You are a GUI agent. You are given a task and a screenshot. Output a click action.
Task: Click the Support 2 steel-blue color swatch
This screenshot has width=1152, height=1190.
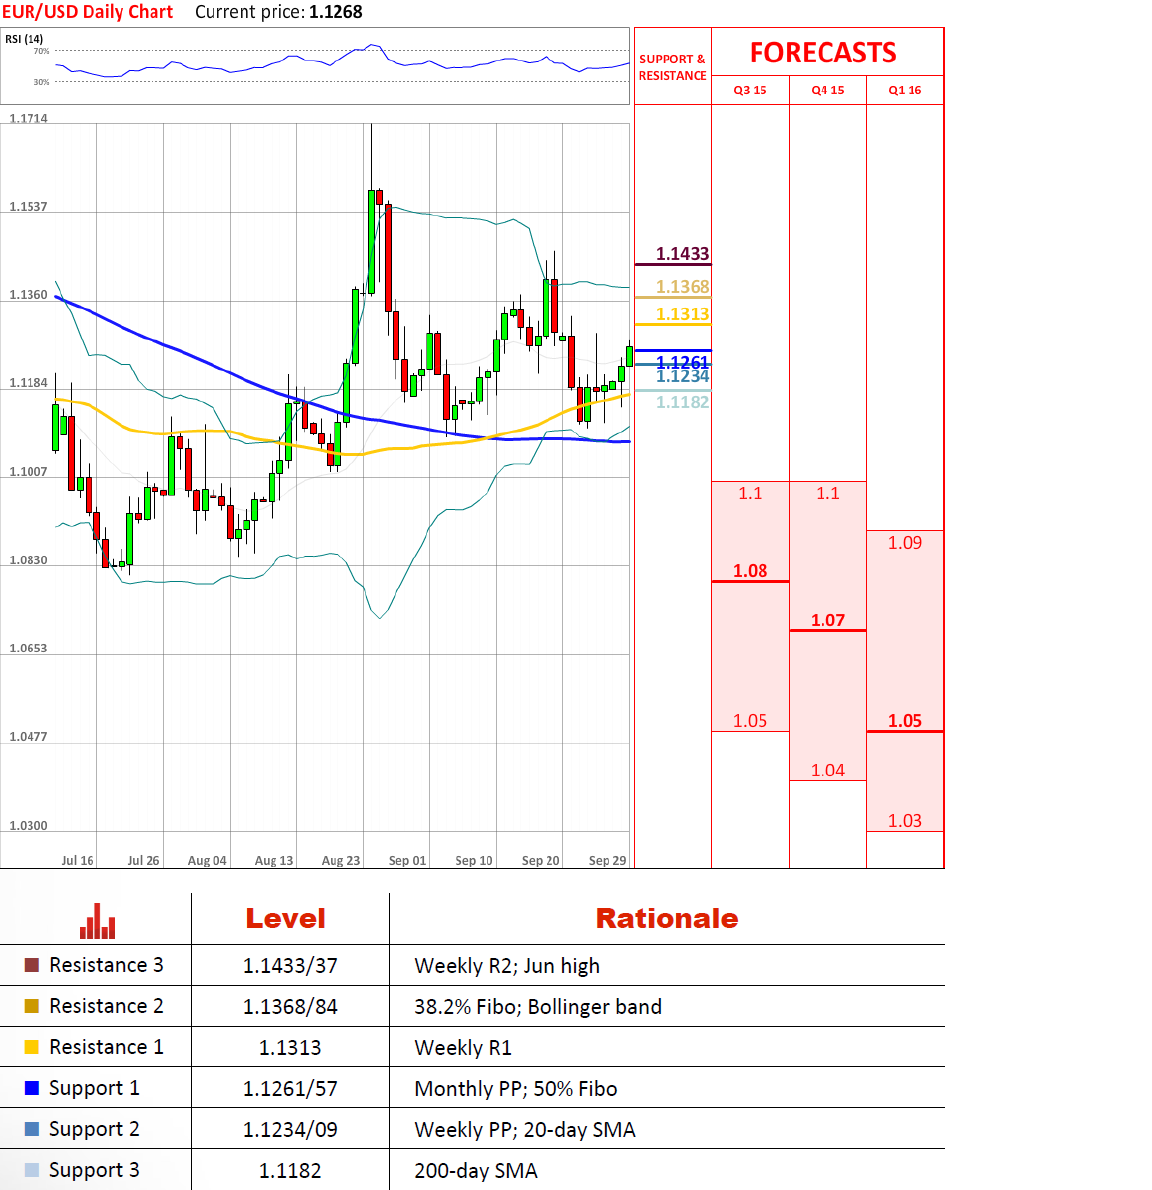coord(32,1129)
